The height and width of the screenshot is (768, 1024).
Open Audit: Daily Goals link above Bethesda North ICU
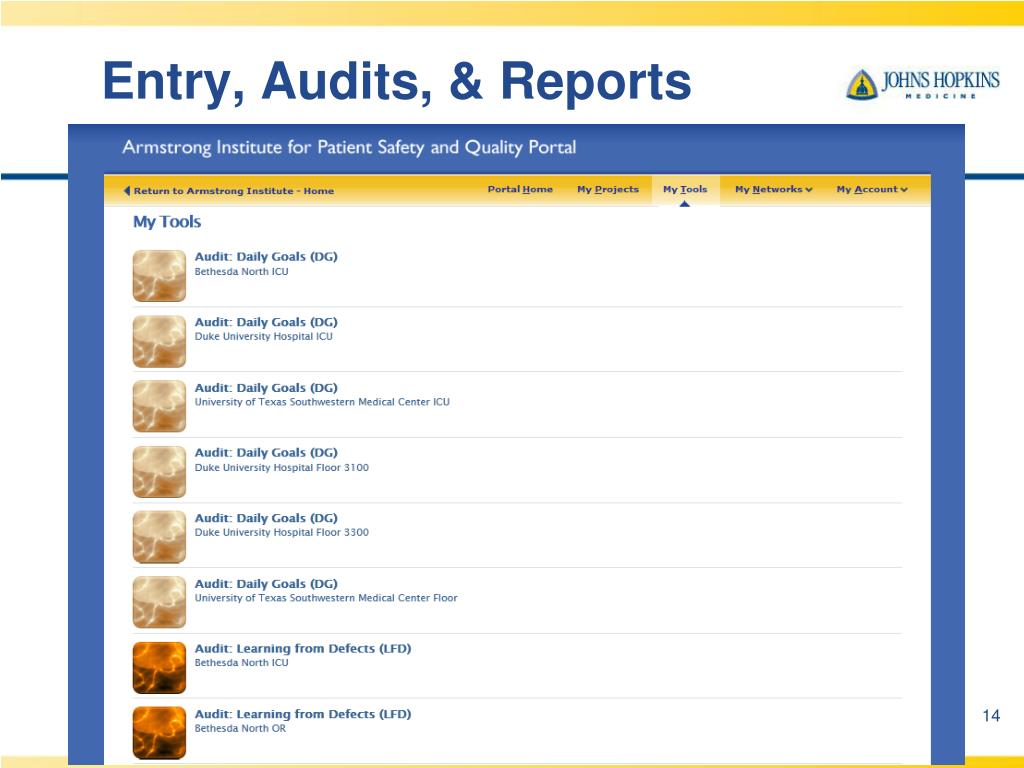(x=266, y=257)
